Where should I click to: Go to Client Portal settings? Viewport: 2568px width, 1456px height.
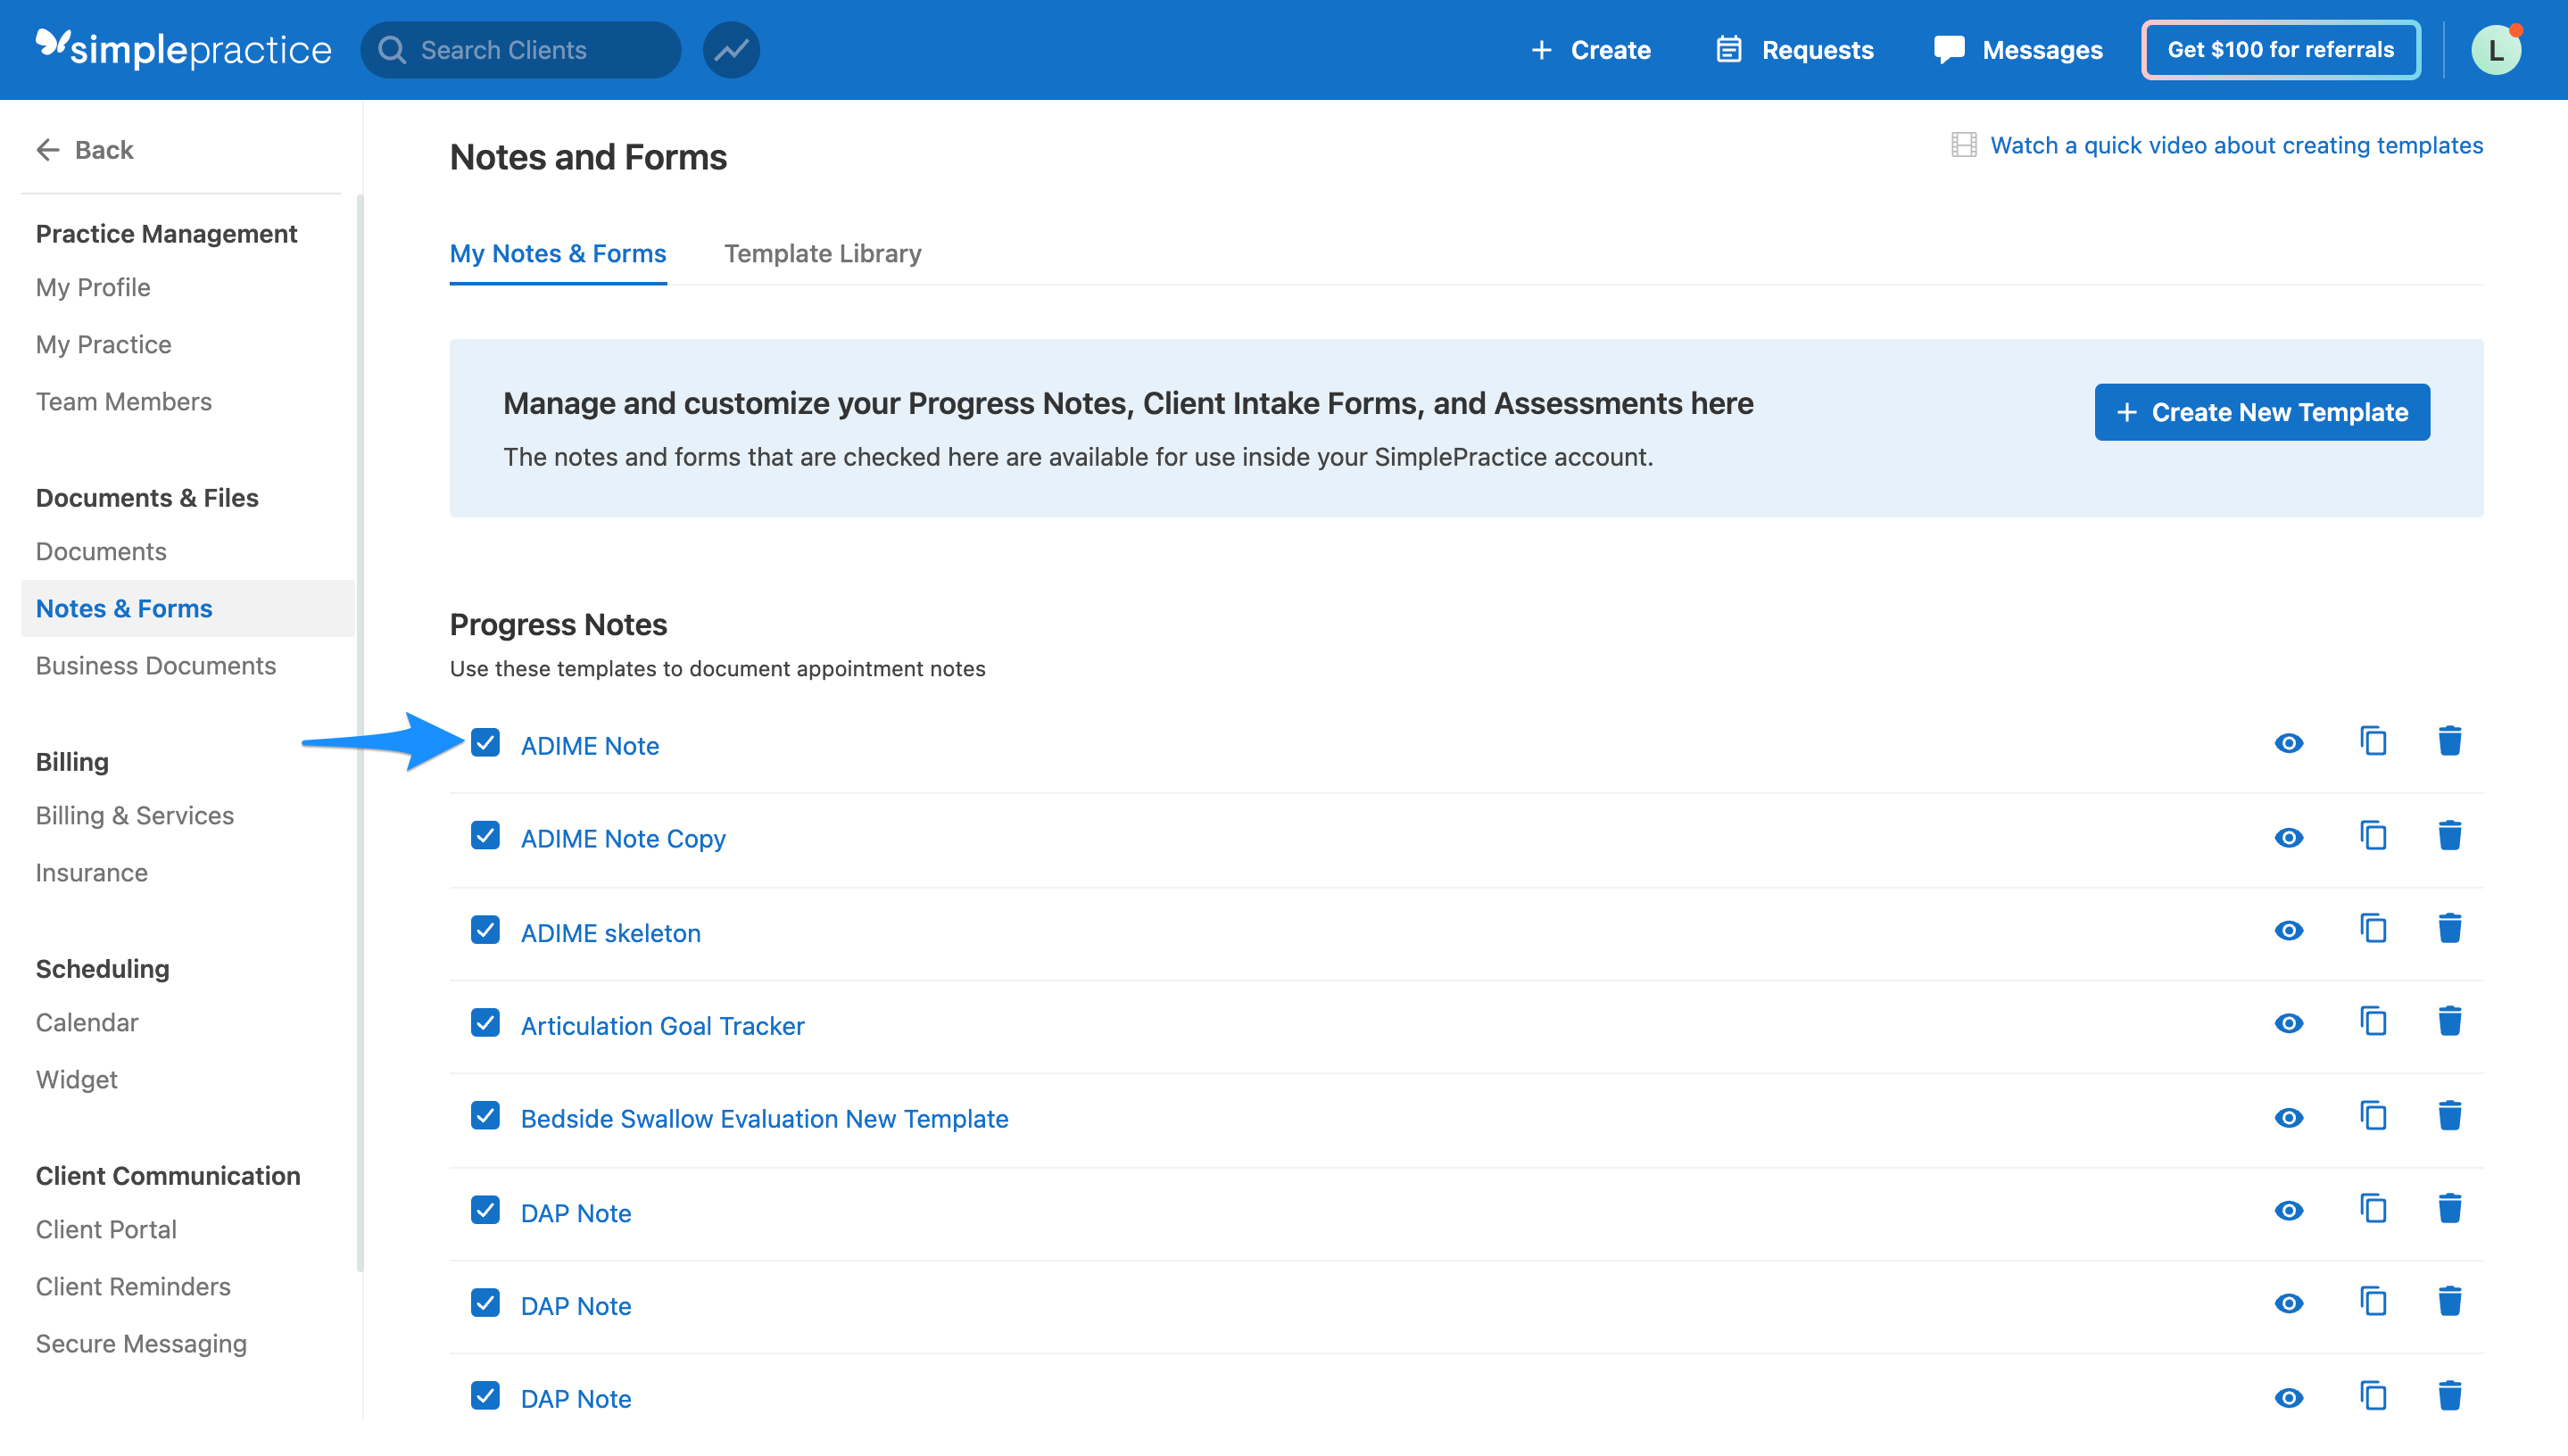[106, 1229]
